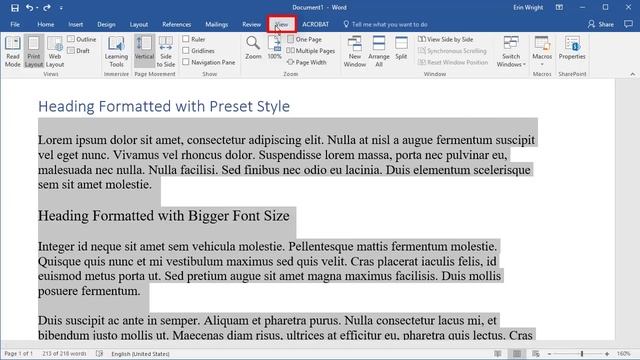Open the Layout tab
640x360 pixels.
(139, 24)
